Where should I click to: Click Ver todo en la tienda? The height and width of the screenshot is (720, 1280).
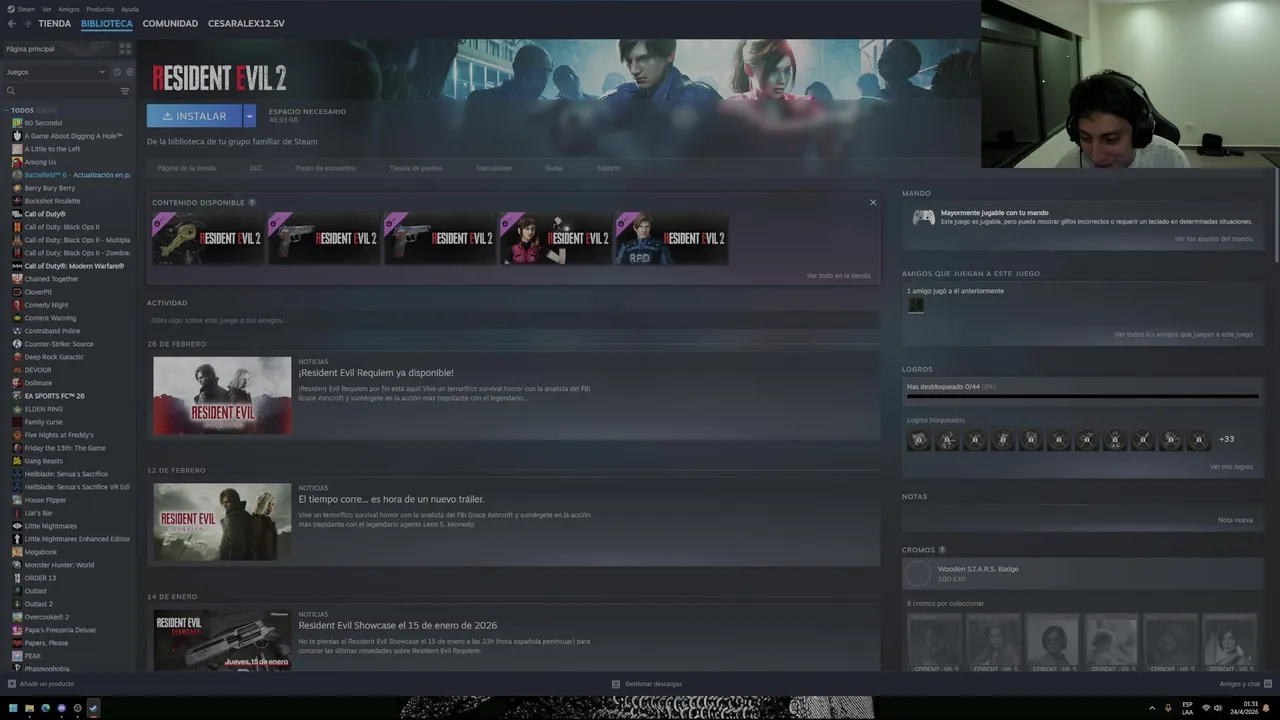pyautogui.click(x=838, y=275)
